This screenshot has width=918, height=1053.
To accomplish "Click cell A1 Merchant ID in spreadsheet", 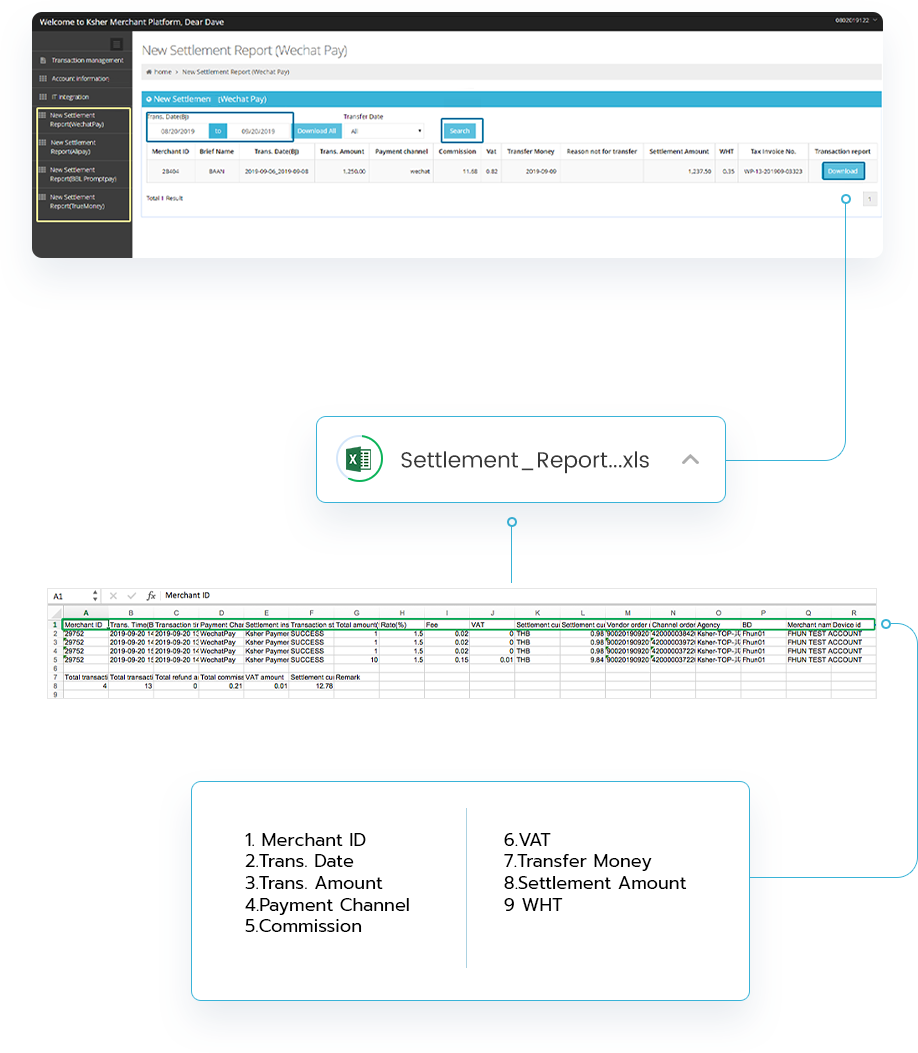I will pos(85,625).
